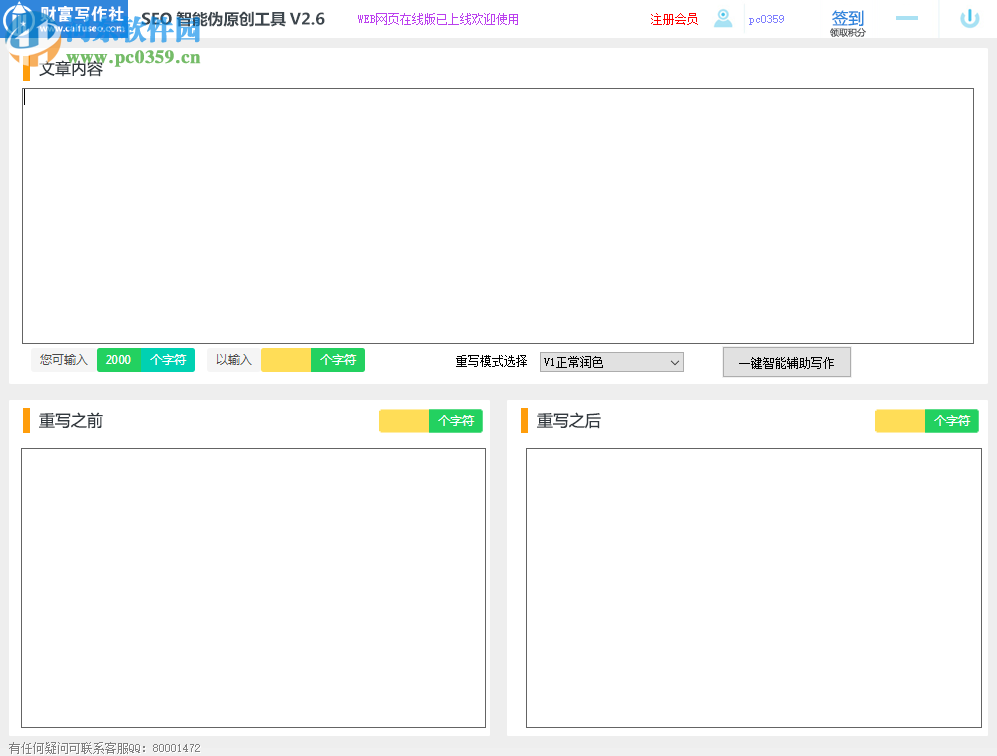
Task: Click the green 个字符 badge next to 以输入
Action: [337, 359]
